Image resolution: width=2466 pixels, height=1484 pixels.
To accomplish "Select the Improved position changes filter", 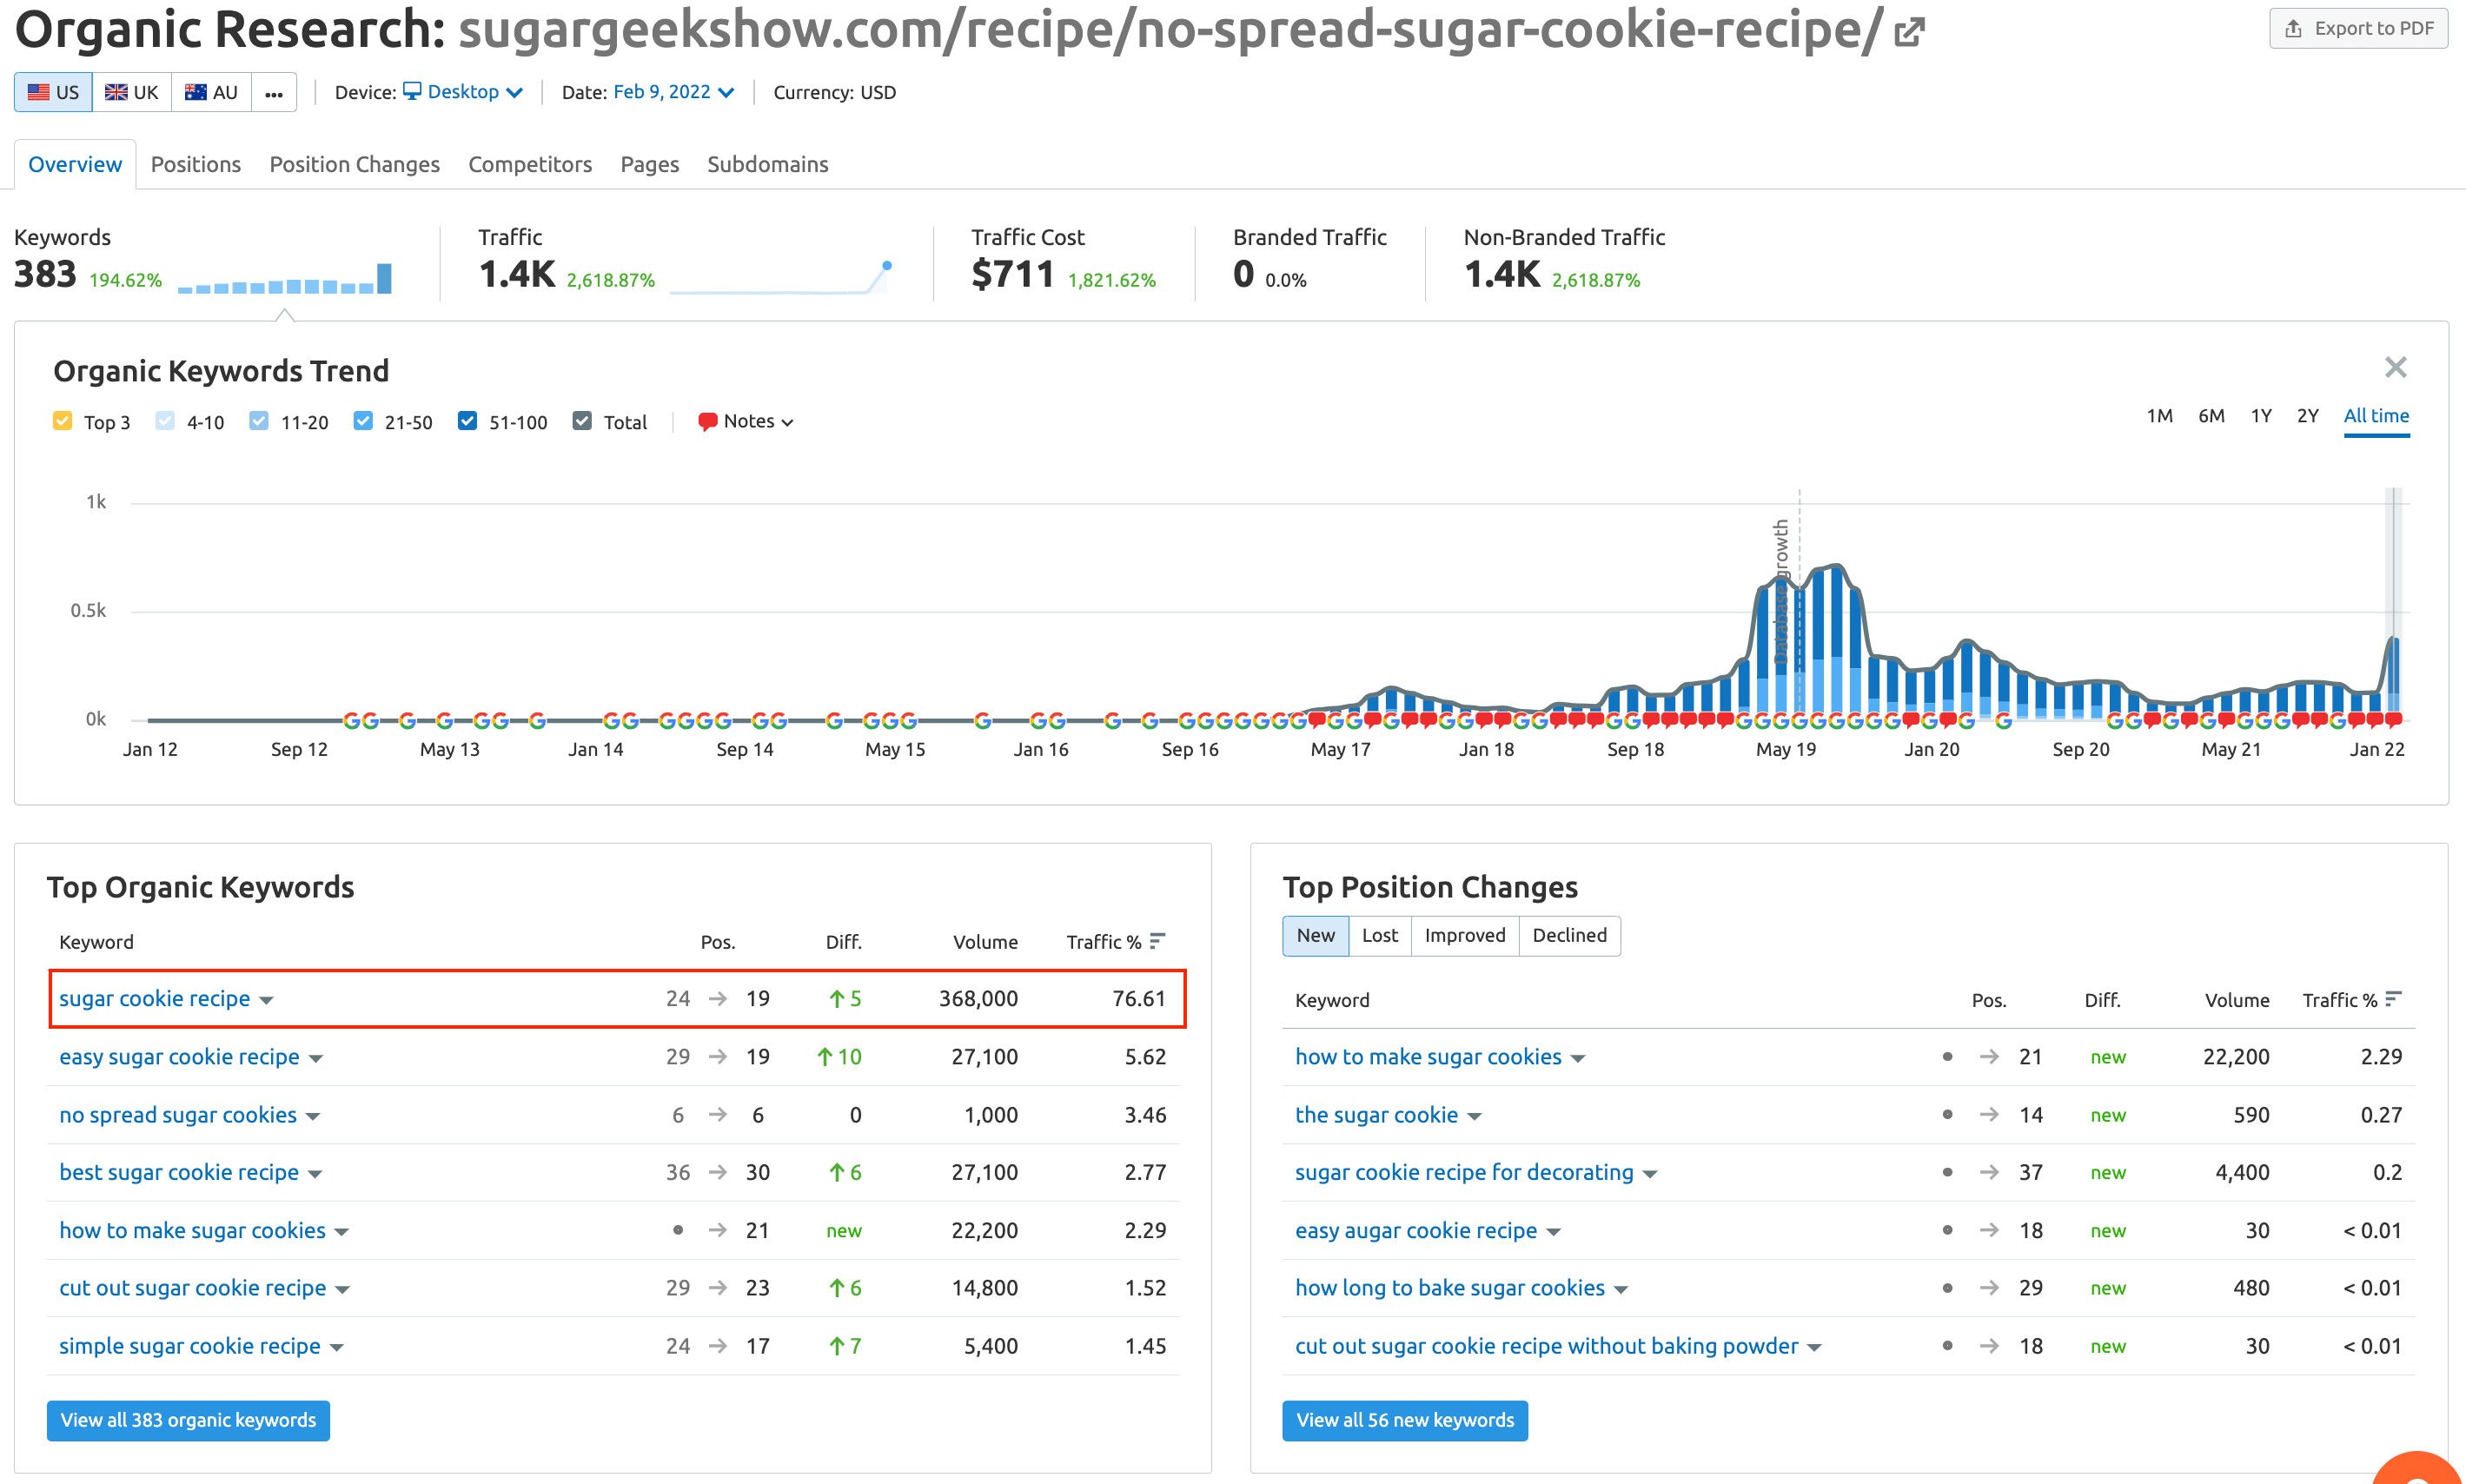I will [1464, 935].
